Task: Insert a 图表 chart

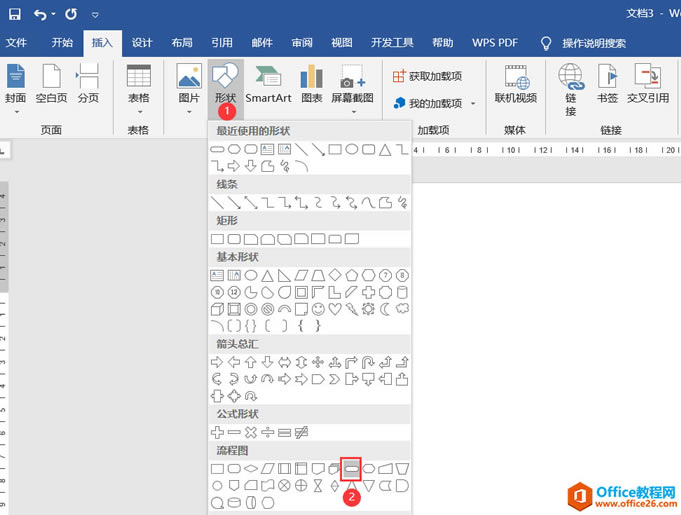Action: pyautogui.click(x=311, y=84)
